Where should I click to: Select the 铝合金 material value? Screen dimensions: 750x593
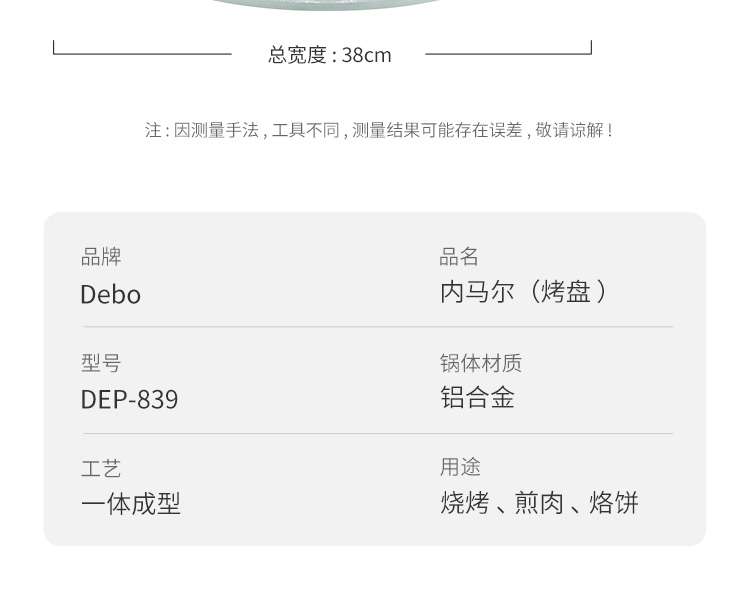pos(477,398)
